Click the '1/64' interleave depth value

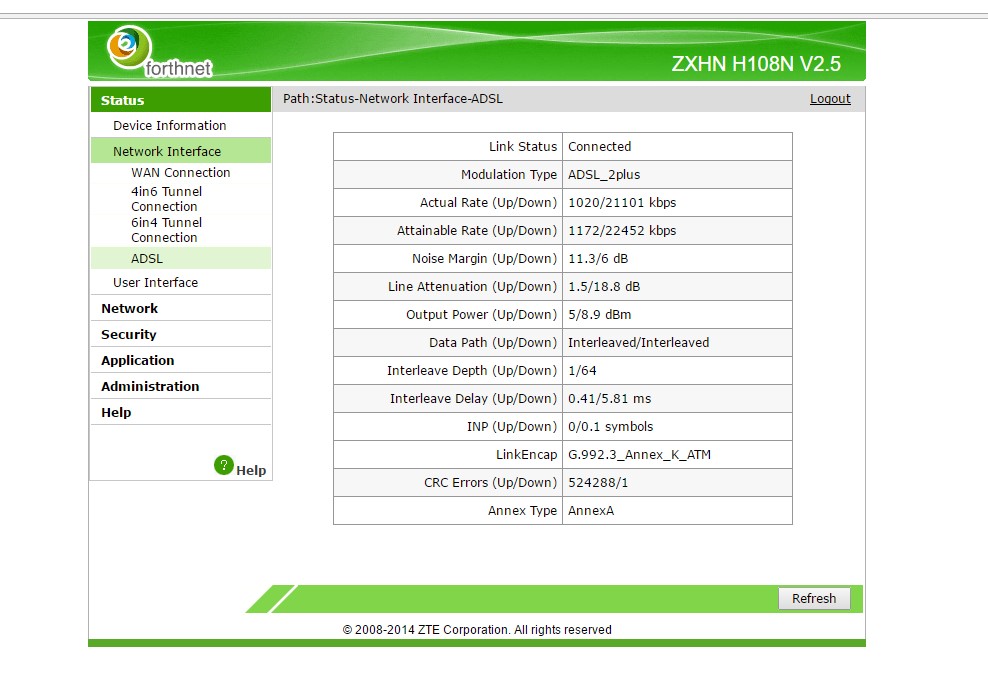(x=582, y=370)
